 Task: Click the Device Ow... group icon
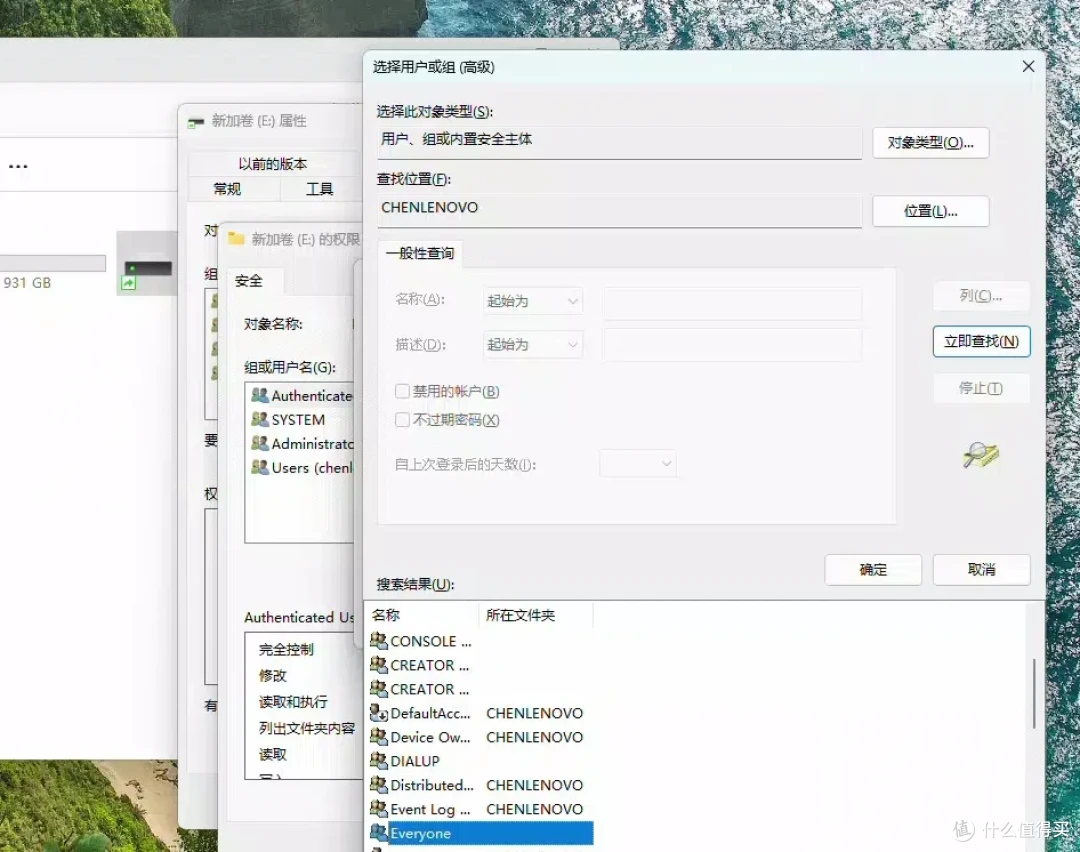378,736
